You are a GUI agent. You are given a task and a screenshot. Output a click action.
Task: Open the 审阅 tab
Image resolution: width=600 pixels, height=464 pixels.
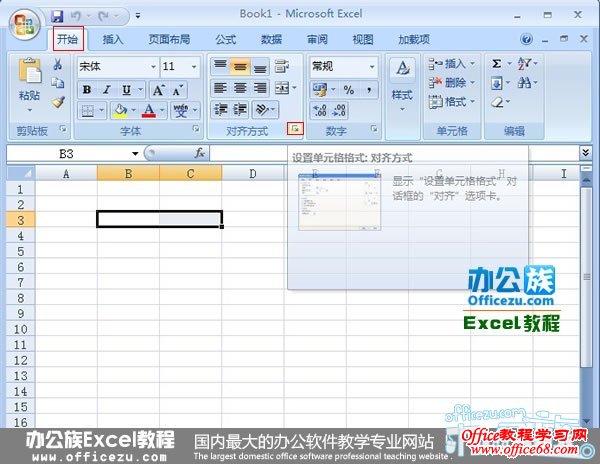tap(317, 39)
